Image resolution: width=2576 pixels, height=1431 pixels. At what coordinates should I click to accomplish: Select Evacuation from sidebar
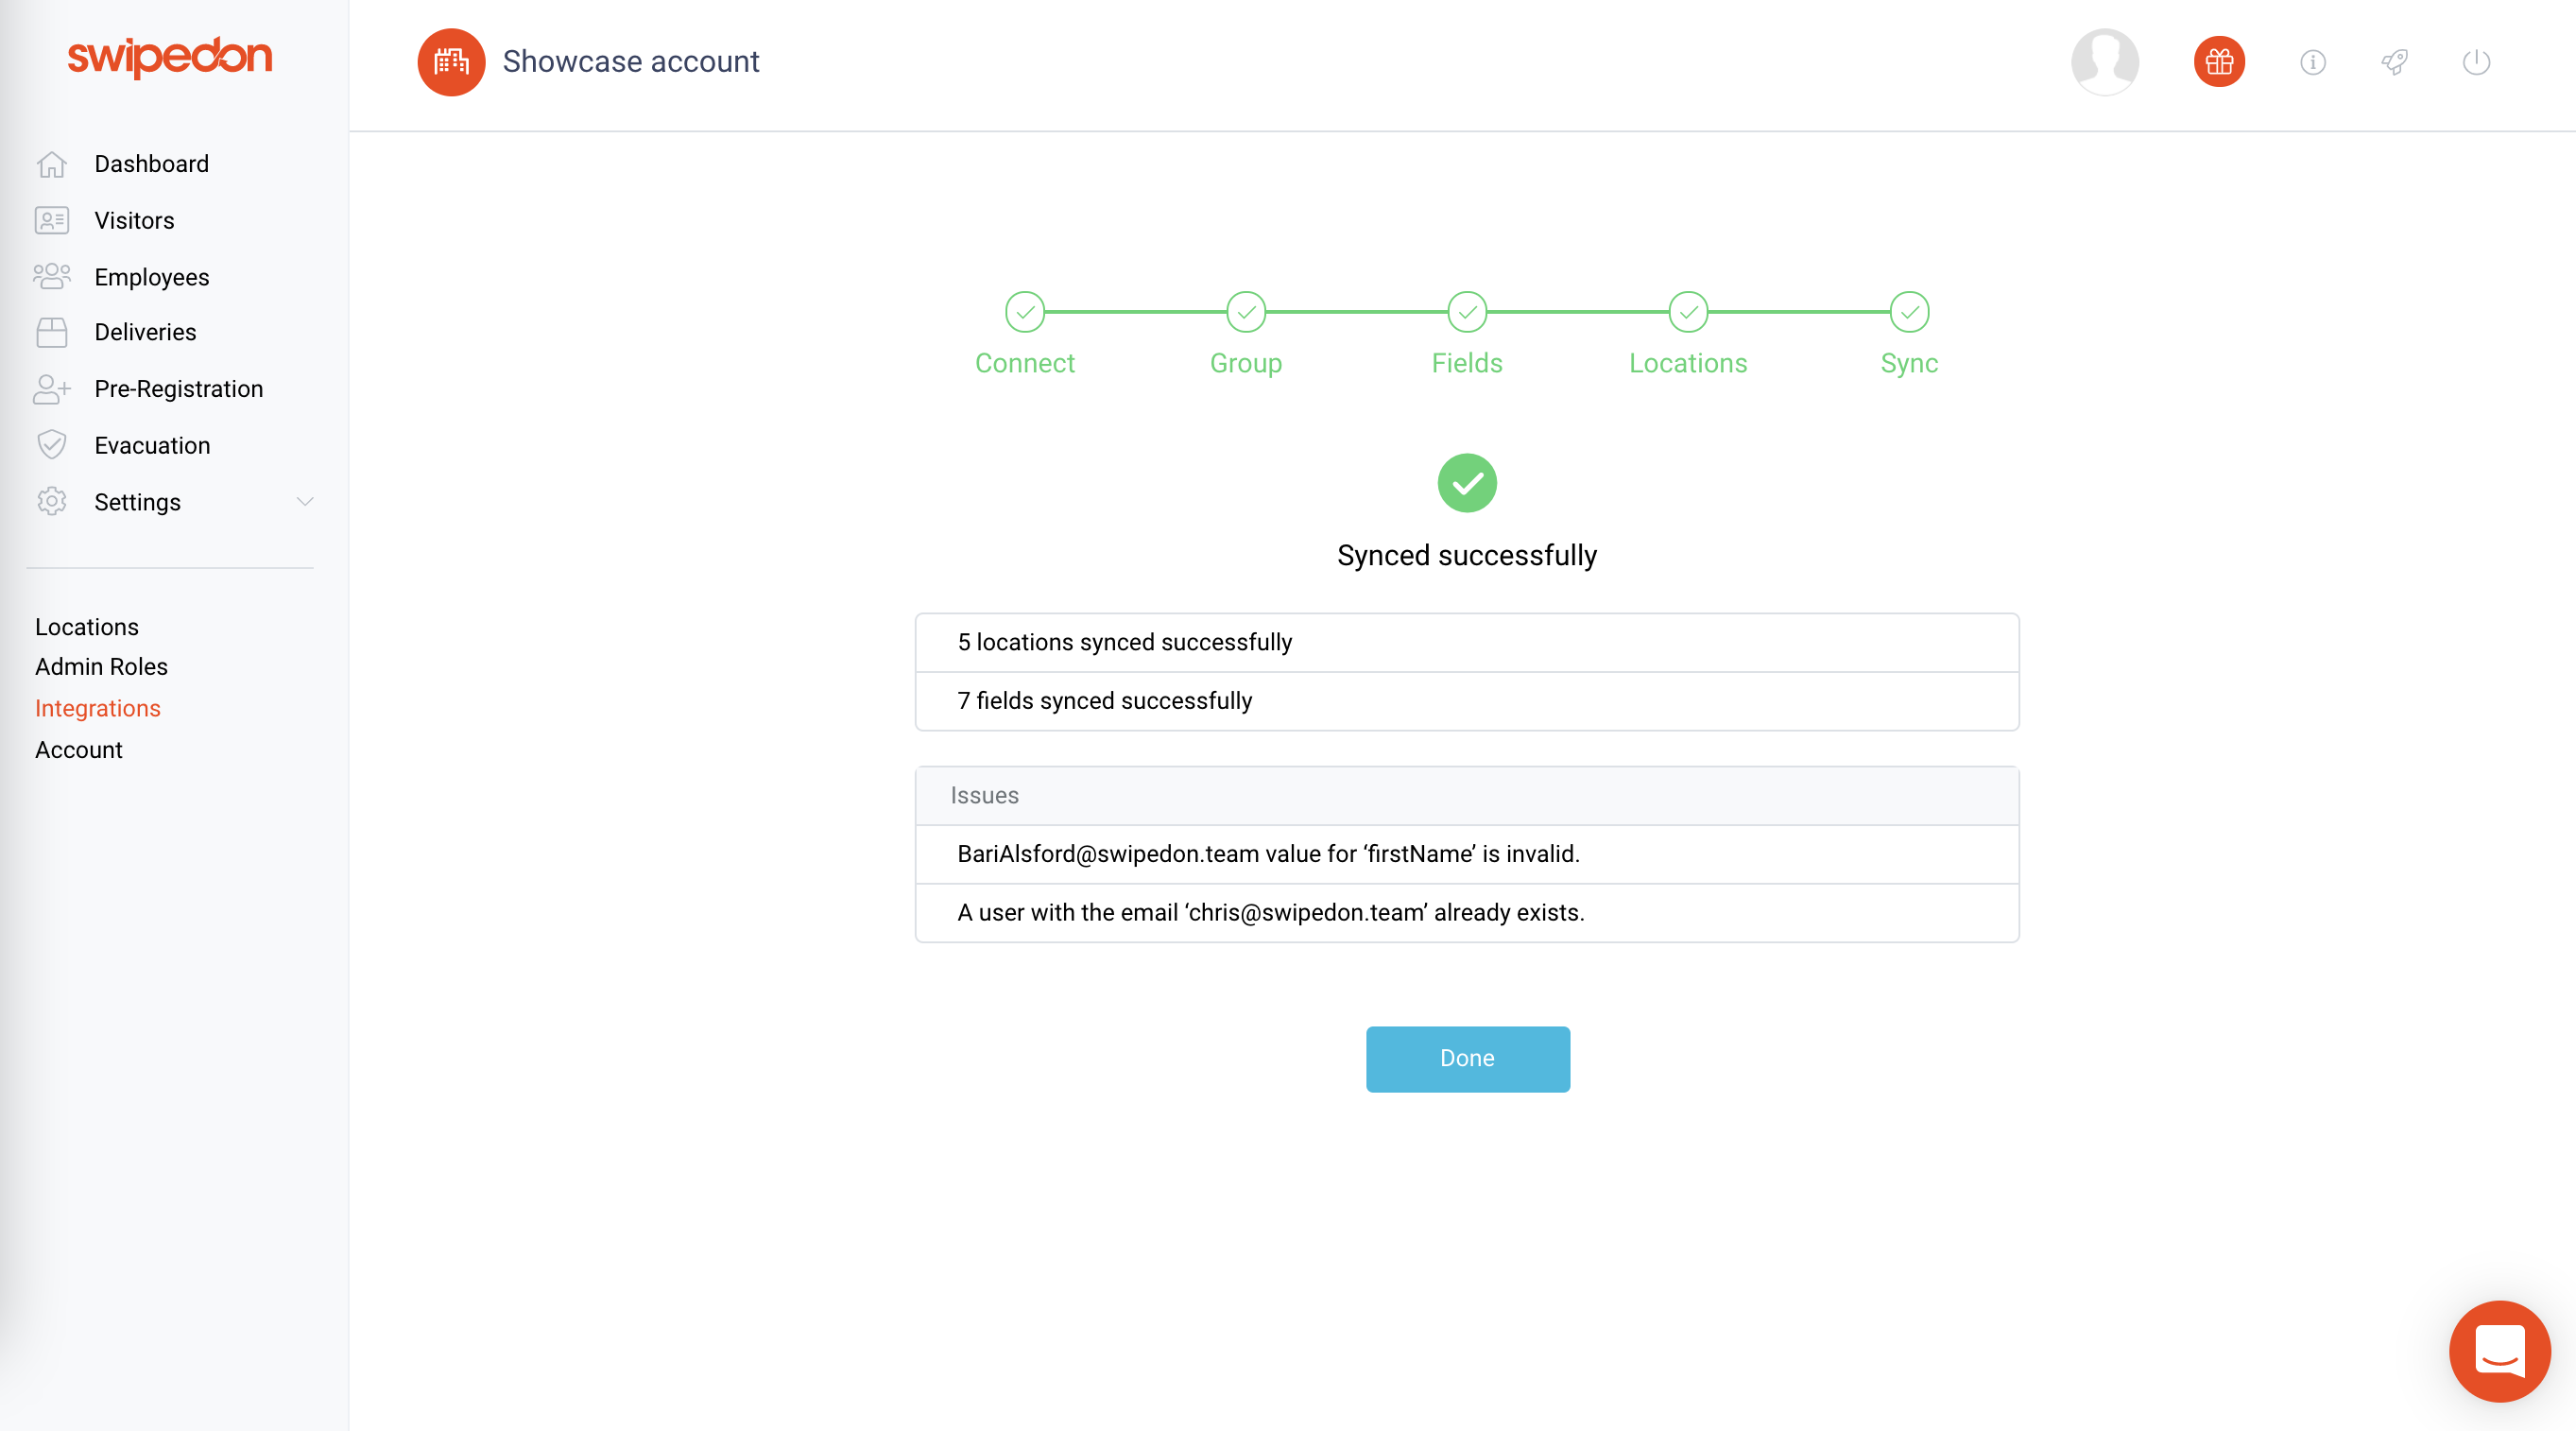152,445
